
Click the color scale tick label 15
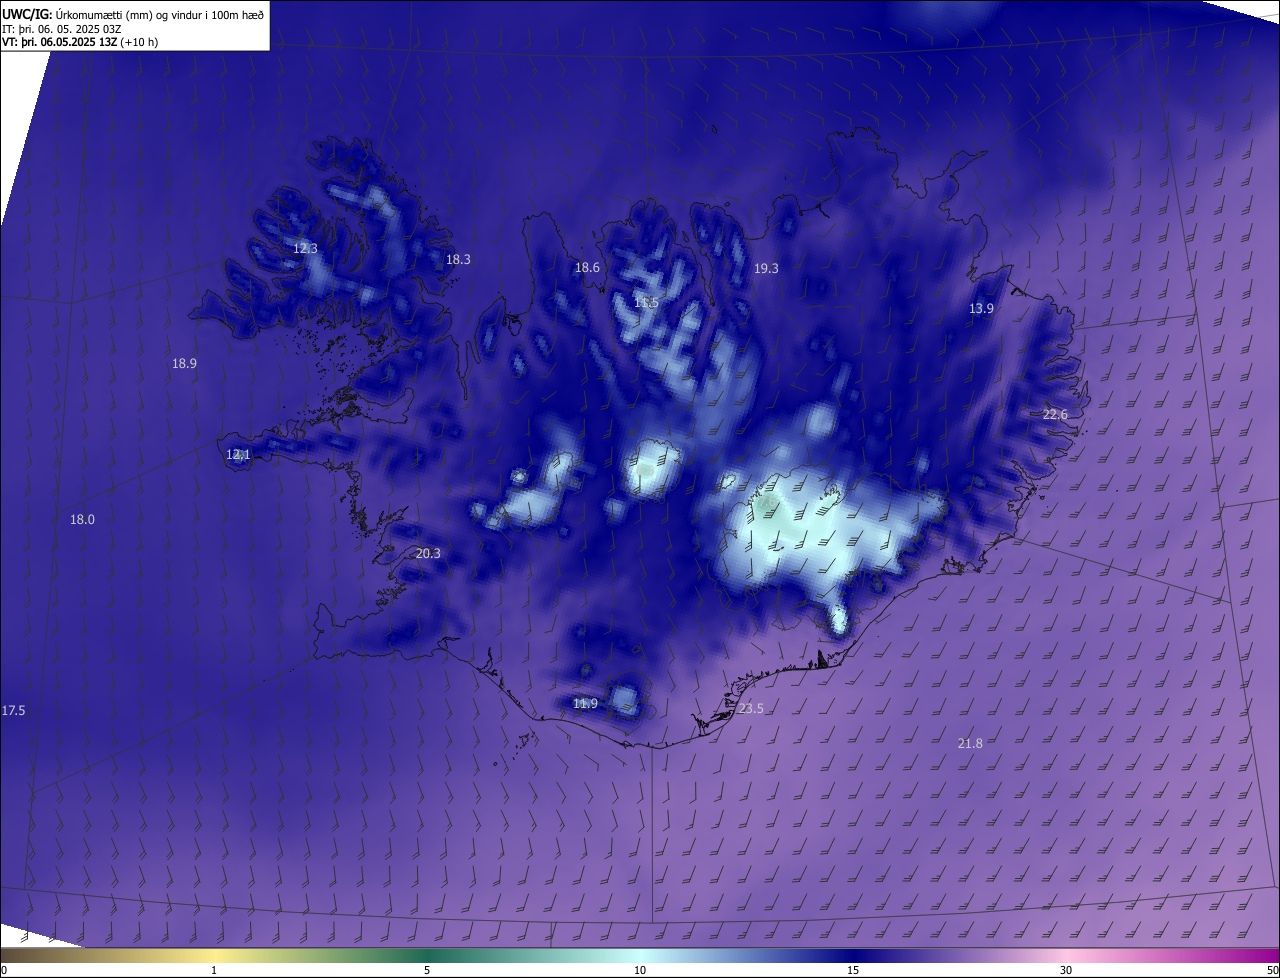(x=853, y=970)
